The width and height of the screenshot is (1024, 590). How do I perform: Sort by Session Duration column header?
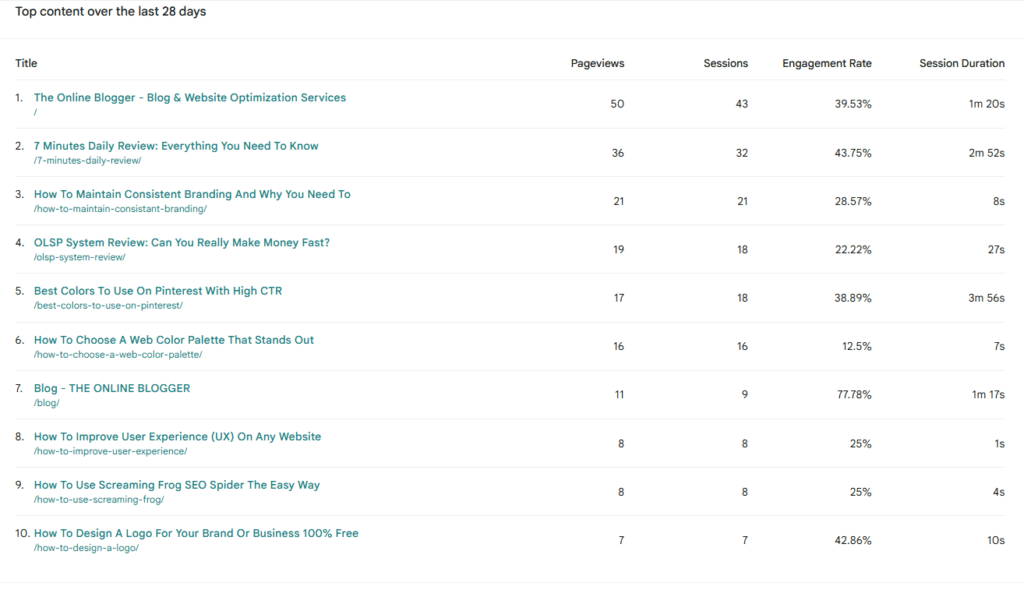(x=961, y=63)
